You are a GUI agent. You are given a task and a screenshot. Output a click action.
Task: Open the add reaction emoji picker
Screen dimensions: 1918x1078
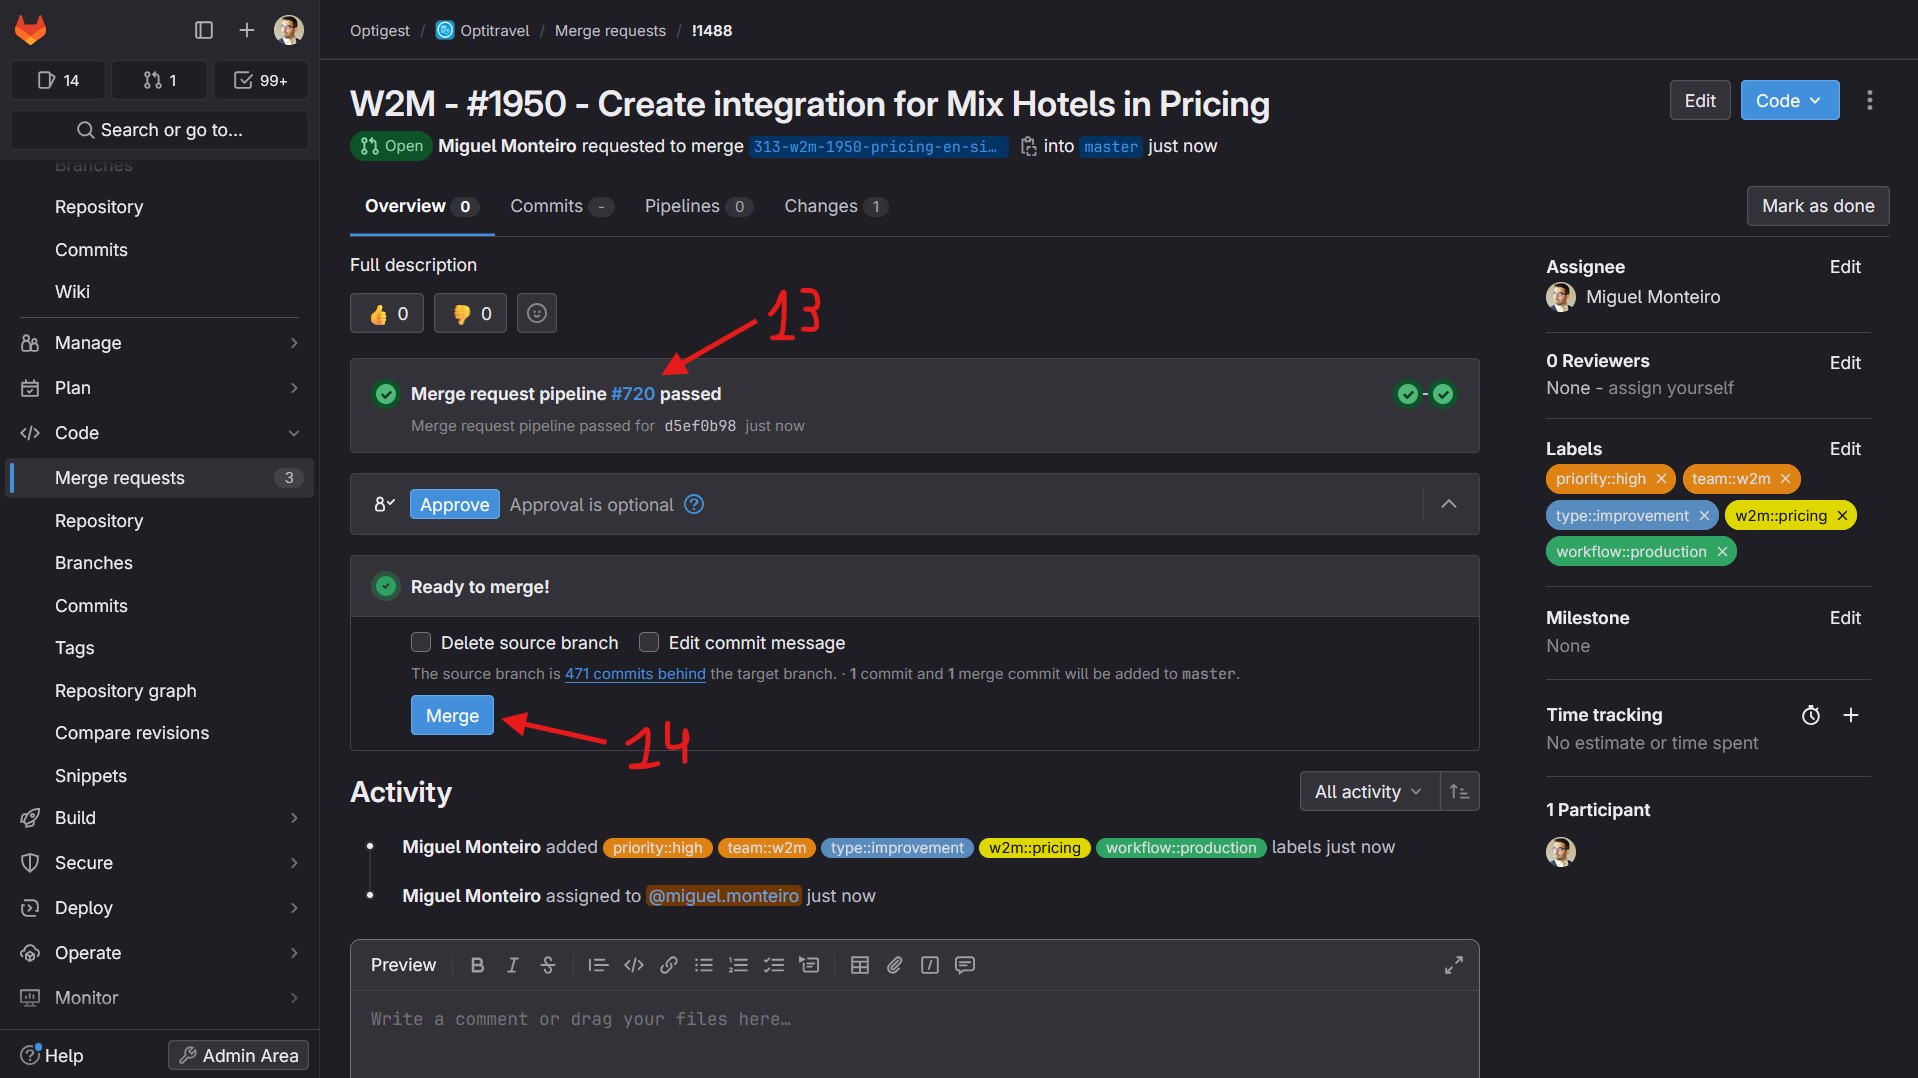pyautogui.click(x=537, y=314)
